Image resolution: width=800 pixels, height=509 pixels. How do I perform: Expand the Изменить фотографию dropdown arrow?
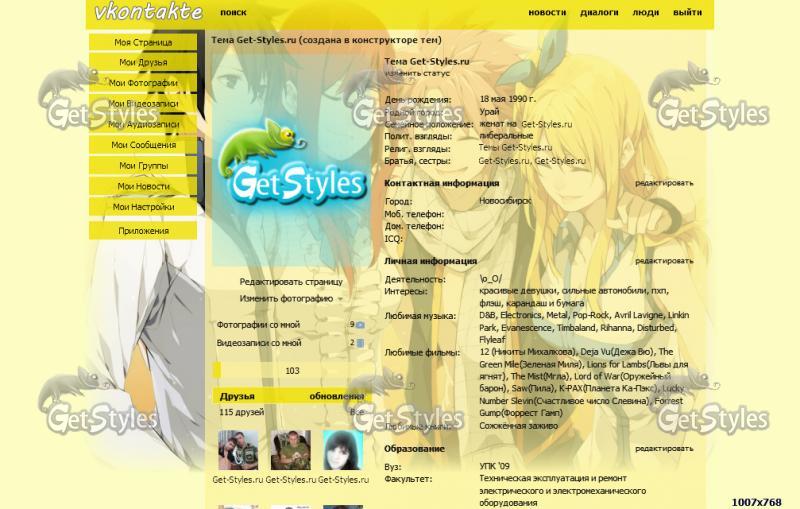click(x=340, y=299)
